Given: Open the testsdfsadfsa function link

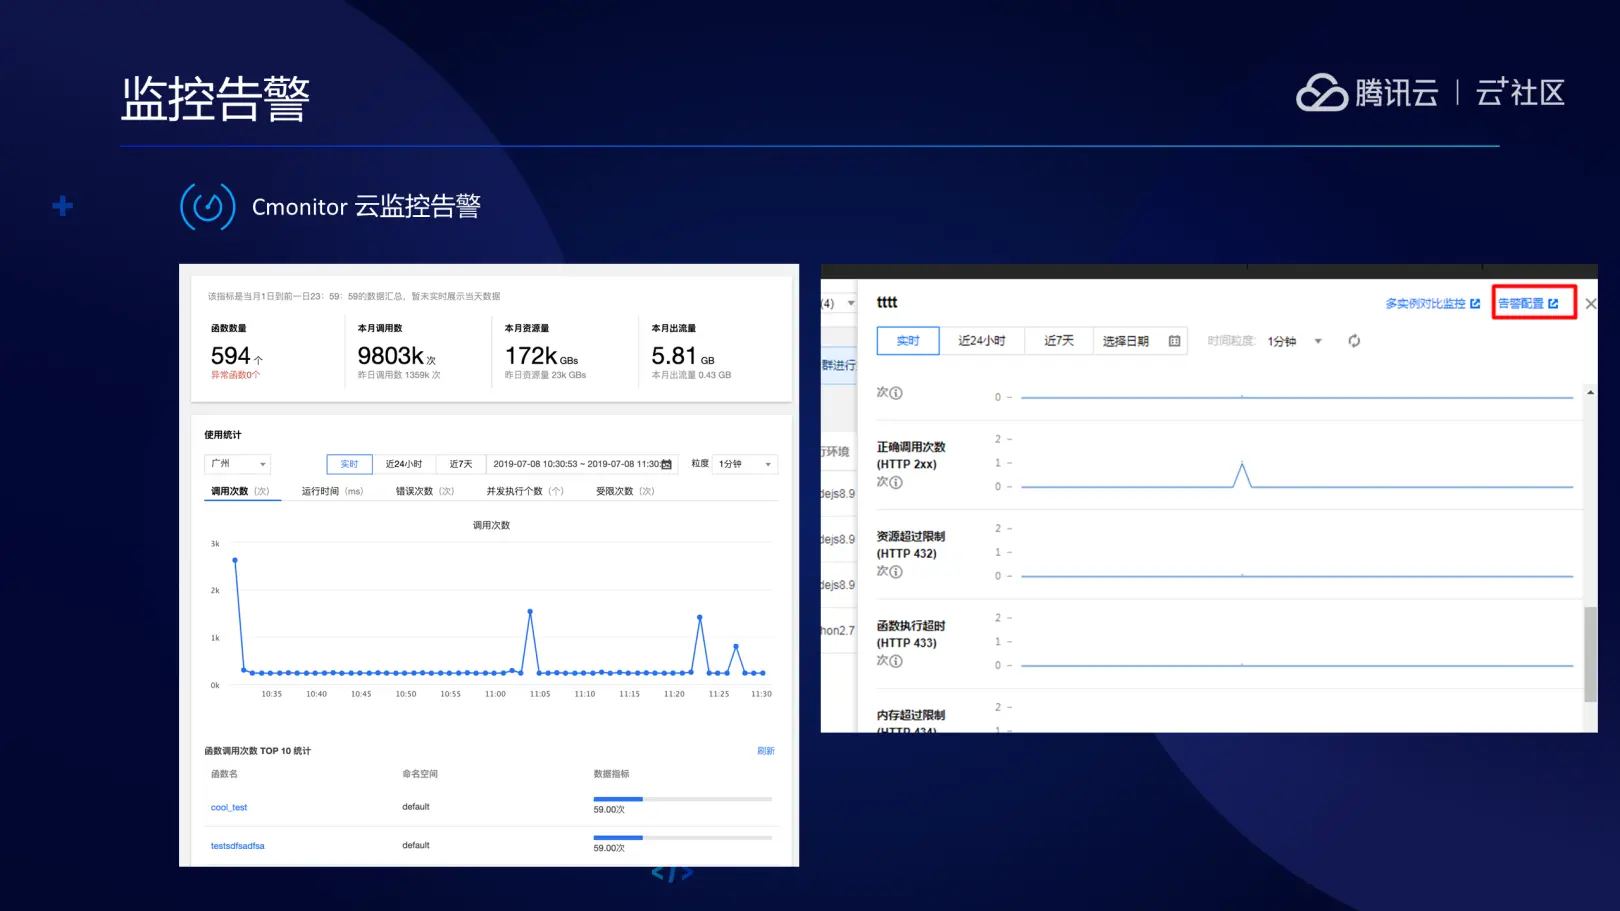Looking at the screenshot, I should (238, 846).
